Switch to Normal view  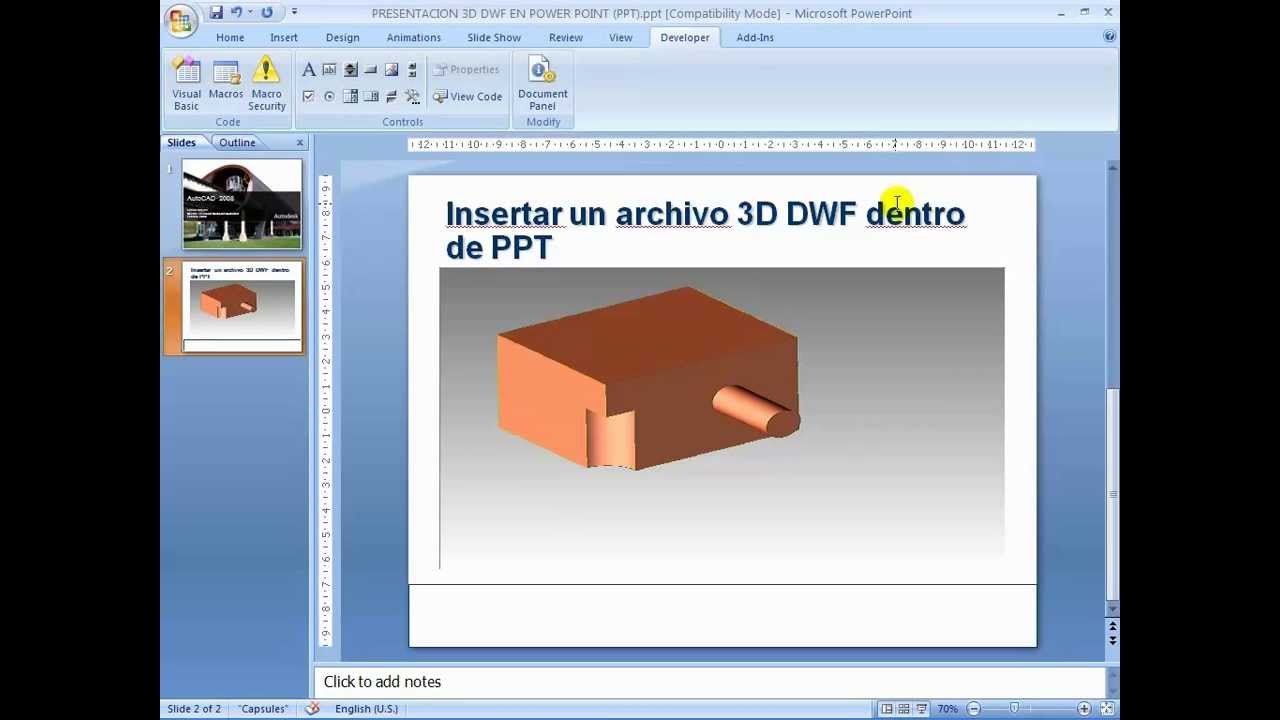887,708
